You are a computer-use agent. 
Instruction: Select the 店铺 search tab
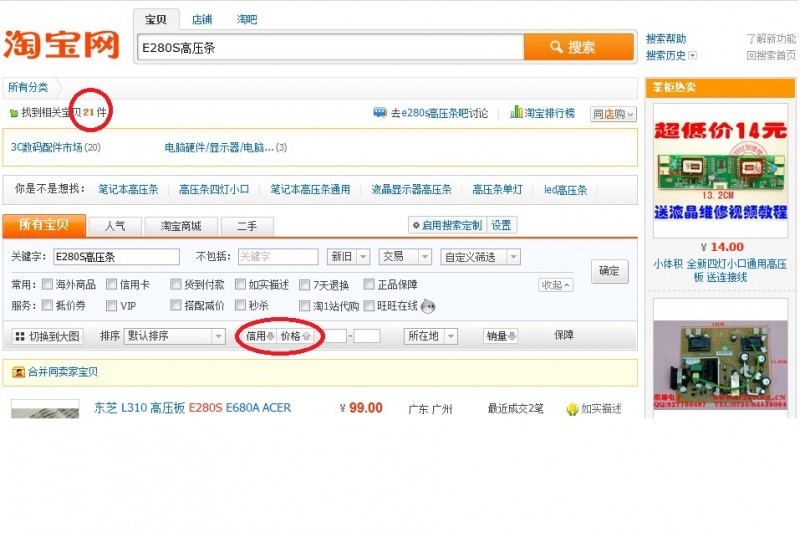click(x=202, y=19)
